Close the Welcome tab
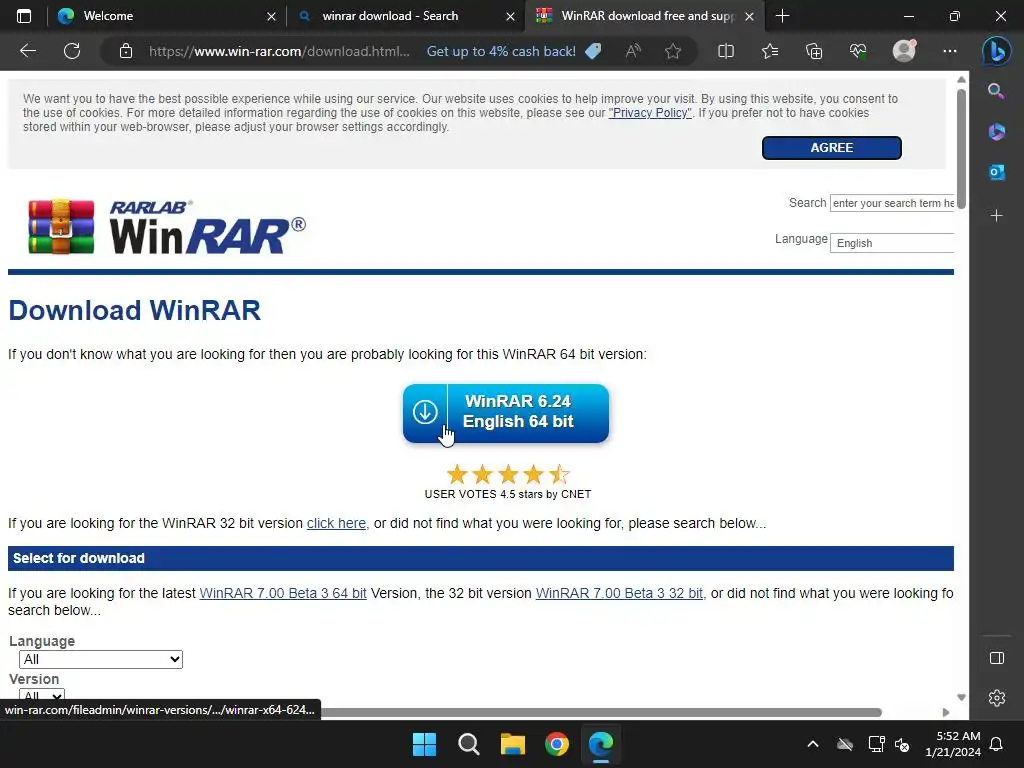Viewport: 1024px width, 768px height. point(272,16)
